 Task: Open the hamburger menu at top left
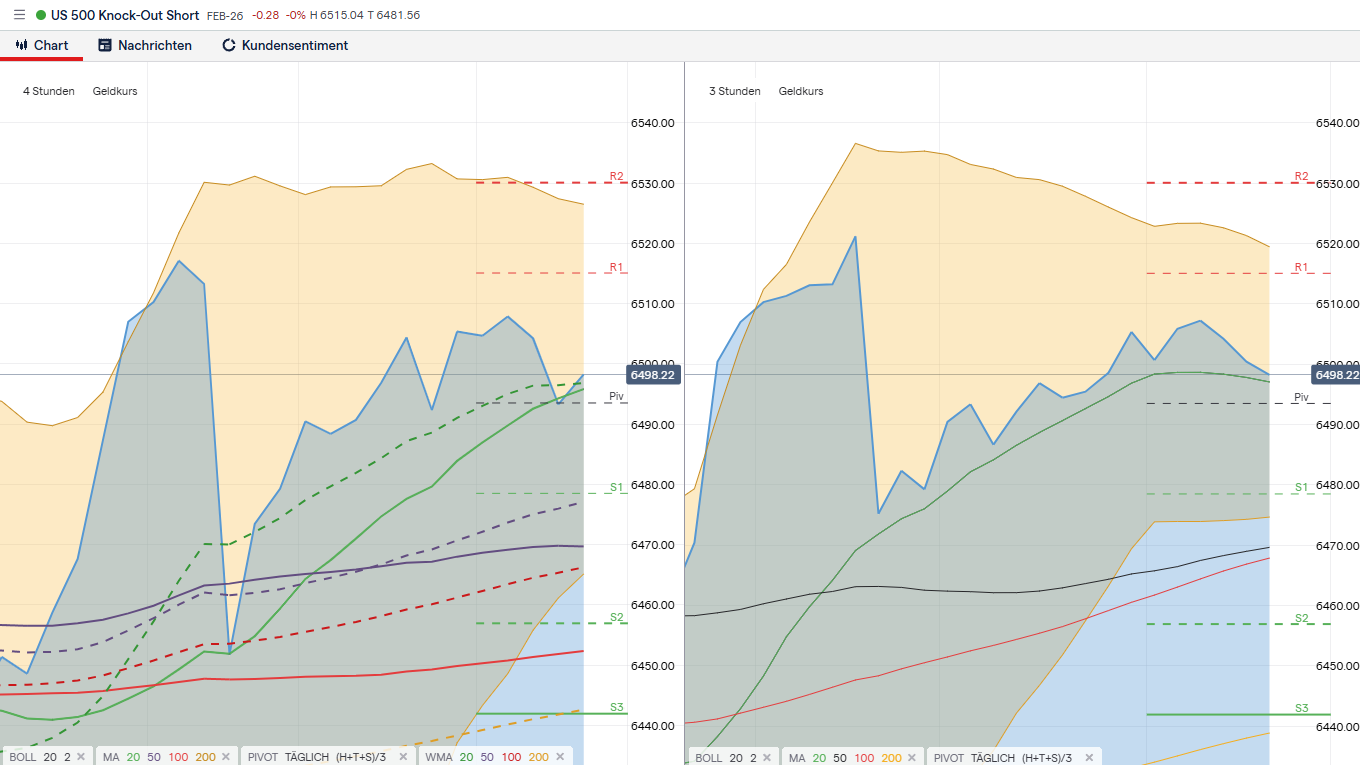coord(19,15)
